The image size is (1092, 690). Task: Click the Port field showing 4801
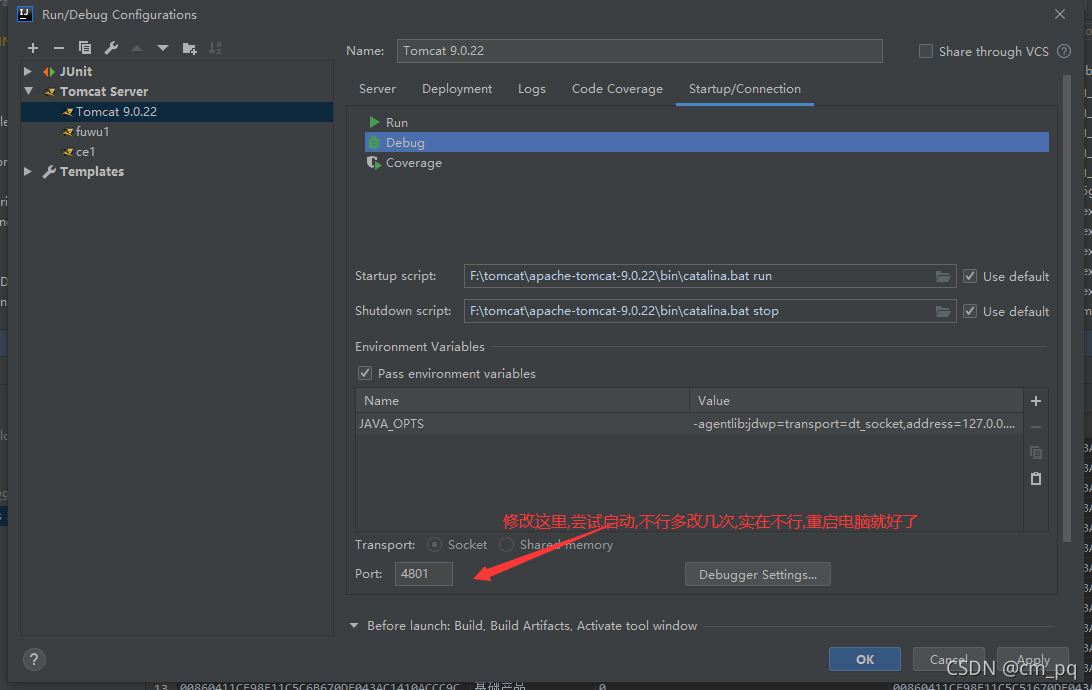coord(423,574)
